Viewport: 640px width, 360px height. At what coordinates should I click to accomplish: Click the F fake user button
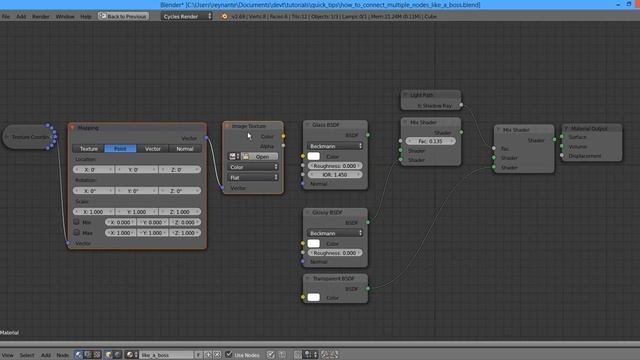tap(198, 355)
